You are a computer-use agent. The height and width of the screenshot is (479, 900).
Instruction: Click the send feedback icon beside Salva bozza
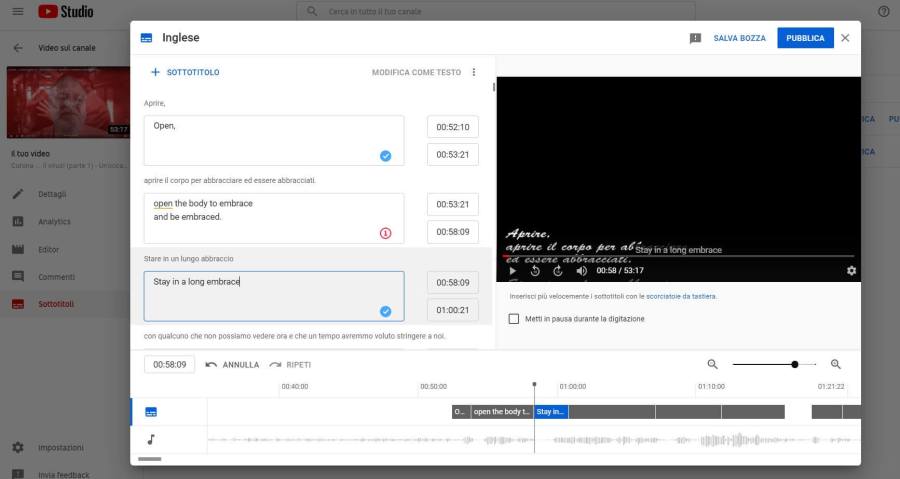(x=695, y=38)
